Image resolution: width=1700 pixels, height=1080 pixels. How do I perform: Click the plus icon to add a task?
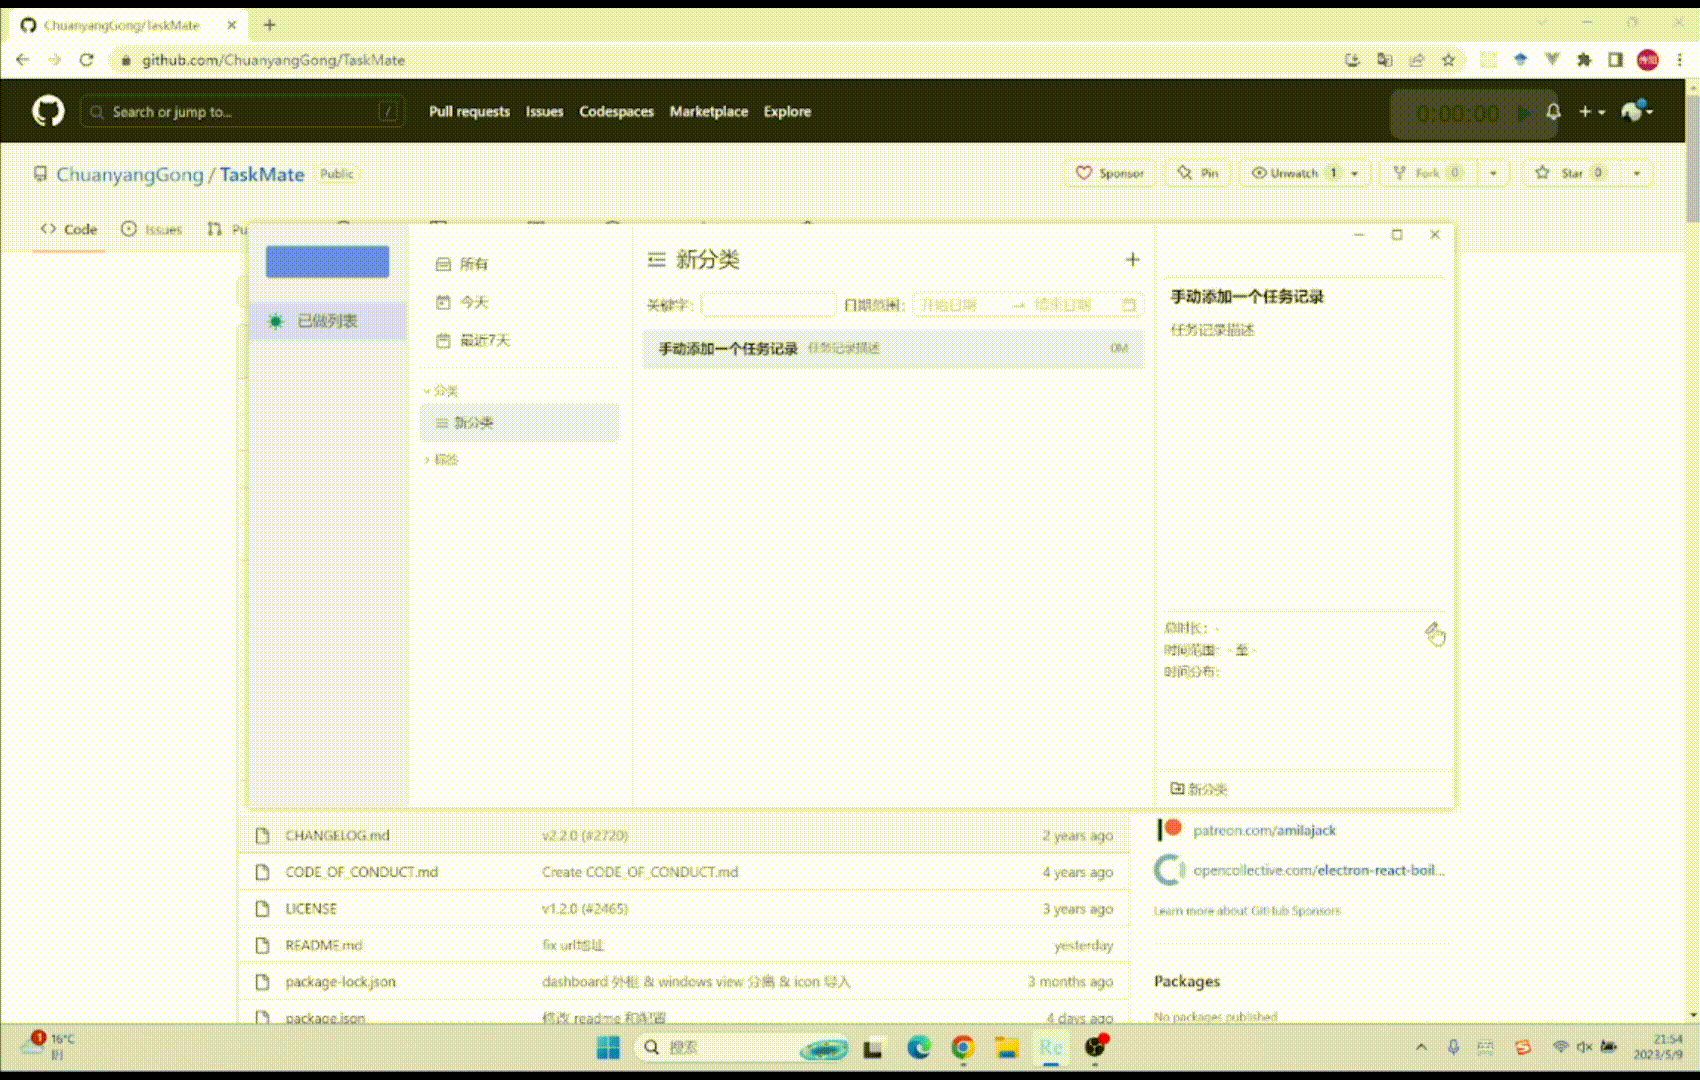pyautogui.click(x=1132, y=259)
